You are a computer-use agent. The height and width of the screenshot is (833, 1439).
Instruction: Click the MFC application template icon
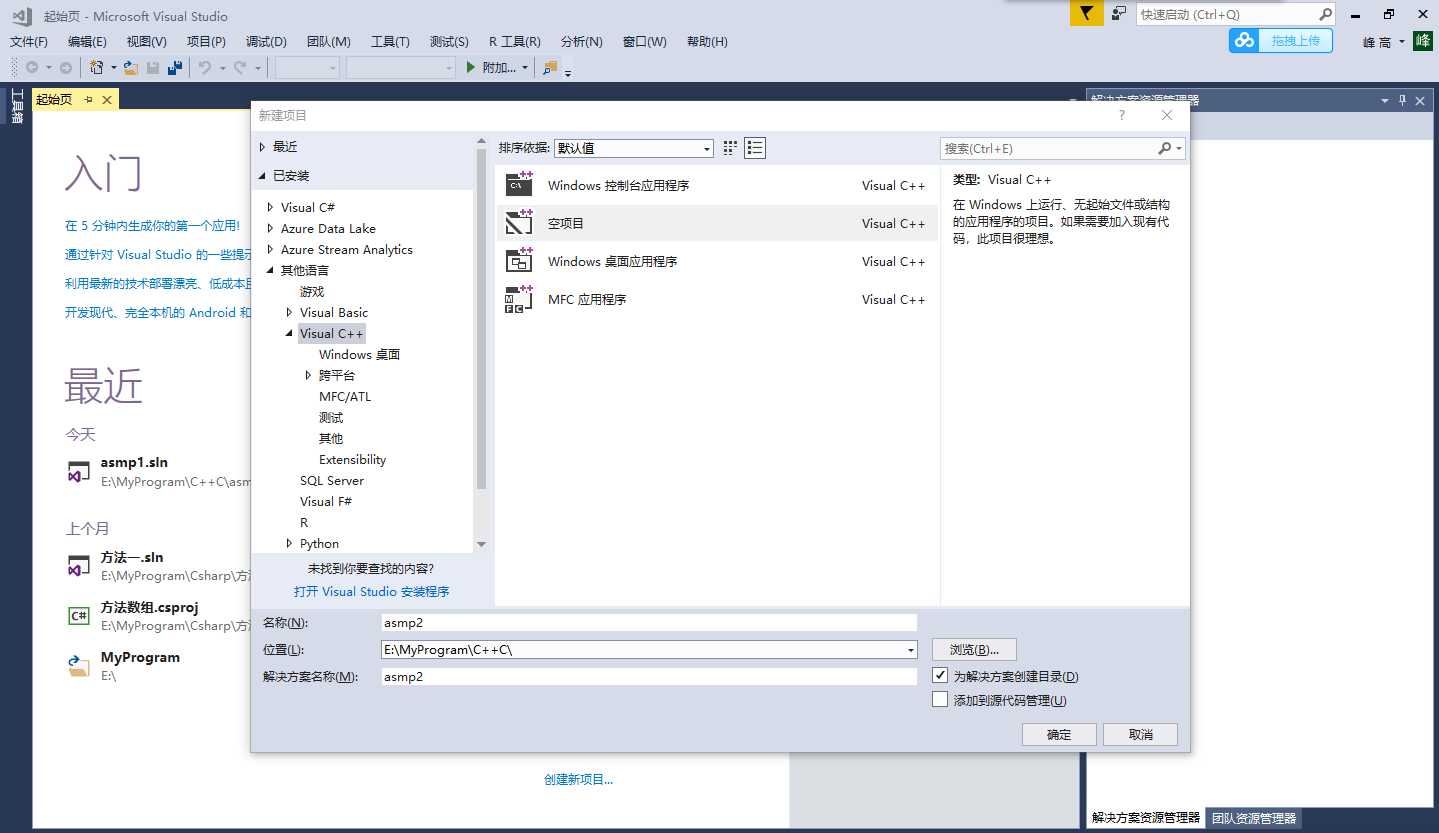tap(519, 298)
